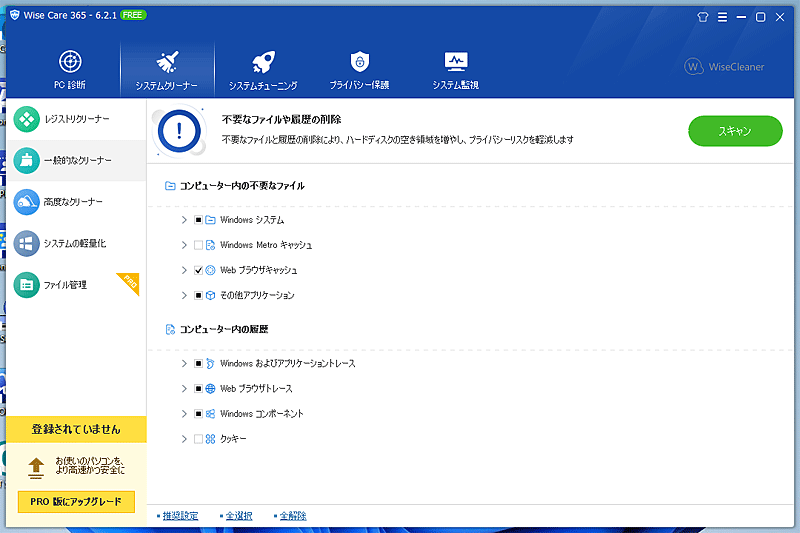Toggle the Windows システム checkbox
The image size is (800, 533).
[198, 220]
